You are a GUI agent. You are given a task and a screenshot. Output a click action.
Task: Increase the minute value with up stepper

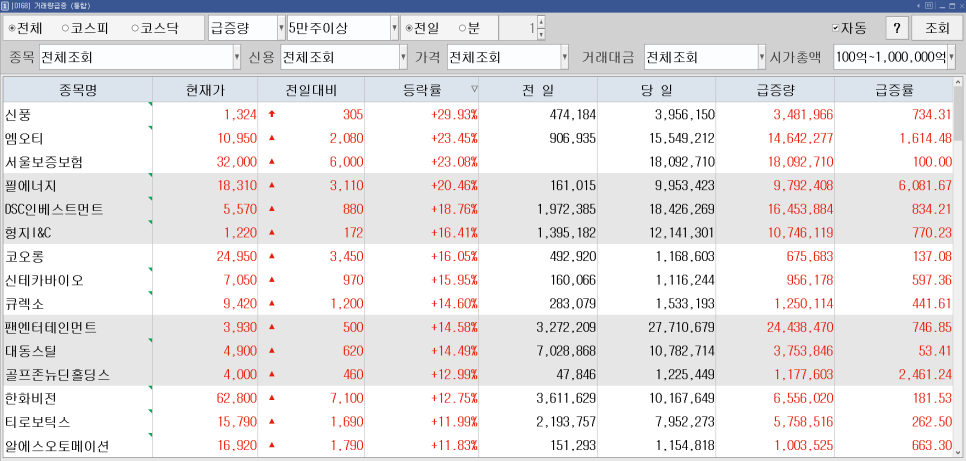541,22
